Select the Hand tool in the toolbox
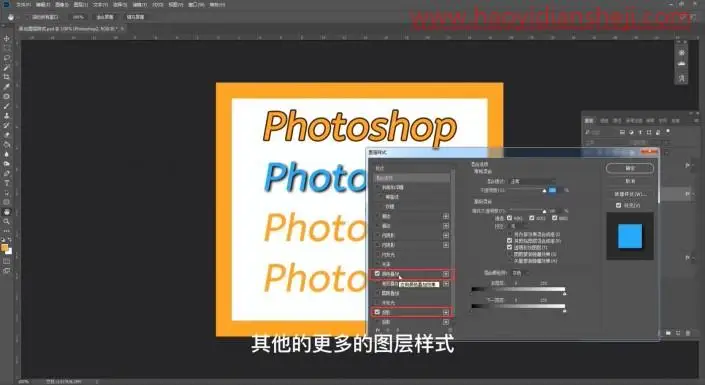This screenshot has width=705, height=385. [x=6, y=212]
